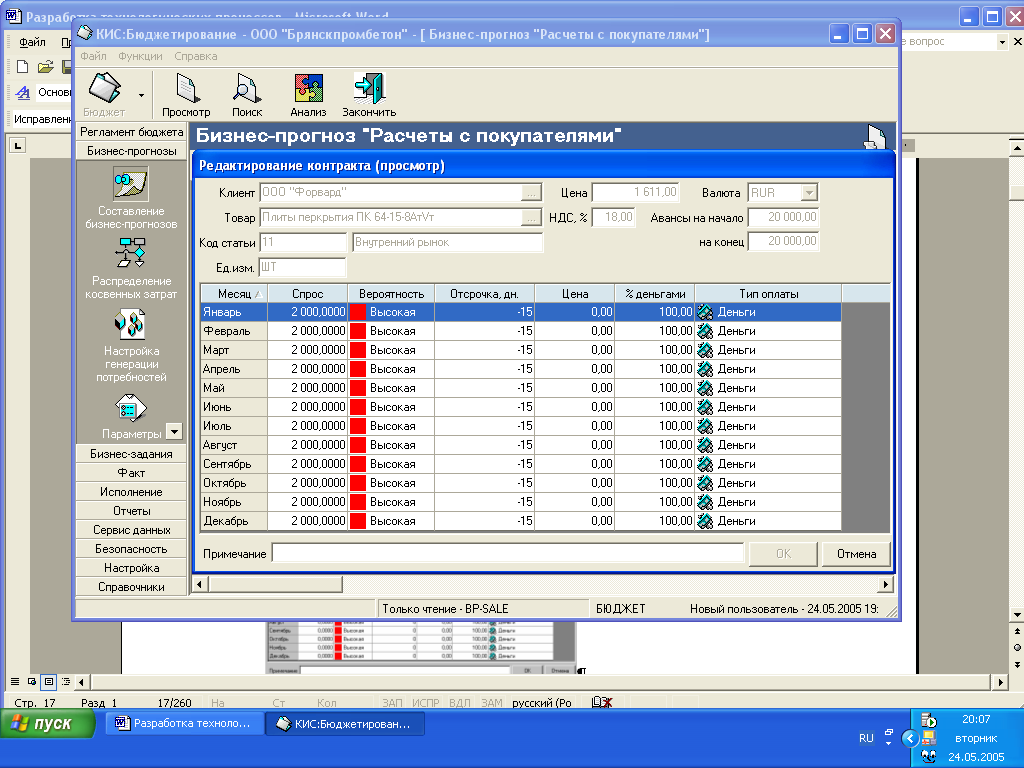
Task: Open the Анализ puzzle icon
Action: tap(308, 91)
